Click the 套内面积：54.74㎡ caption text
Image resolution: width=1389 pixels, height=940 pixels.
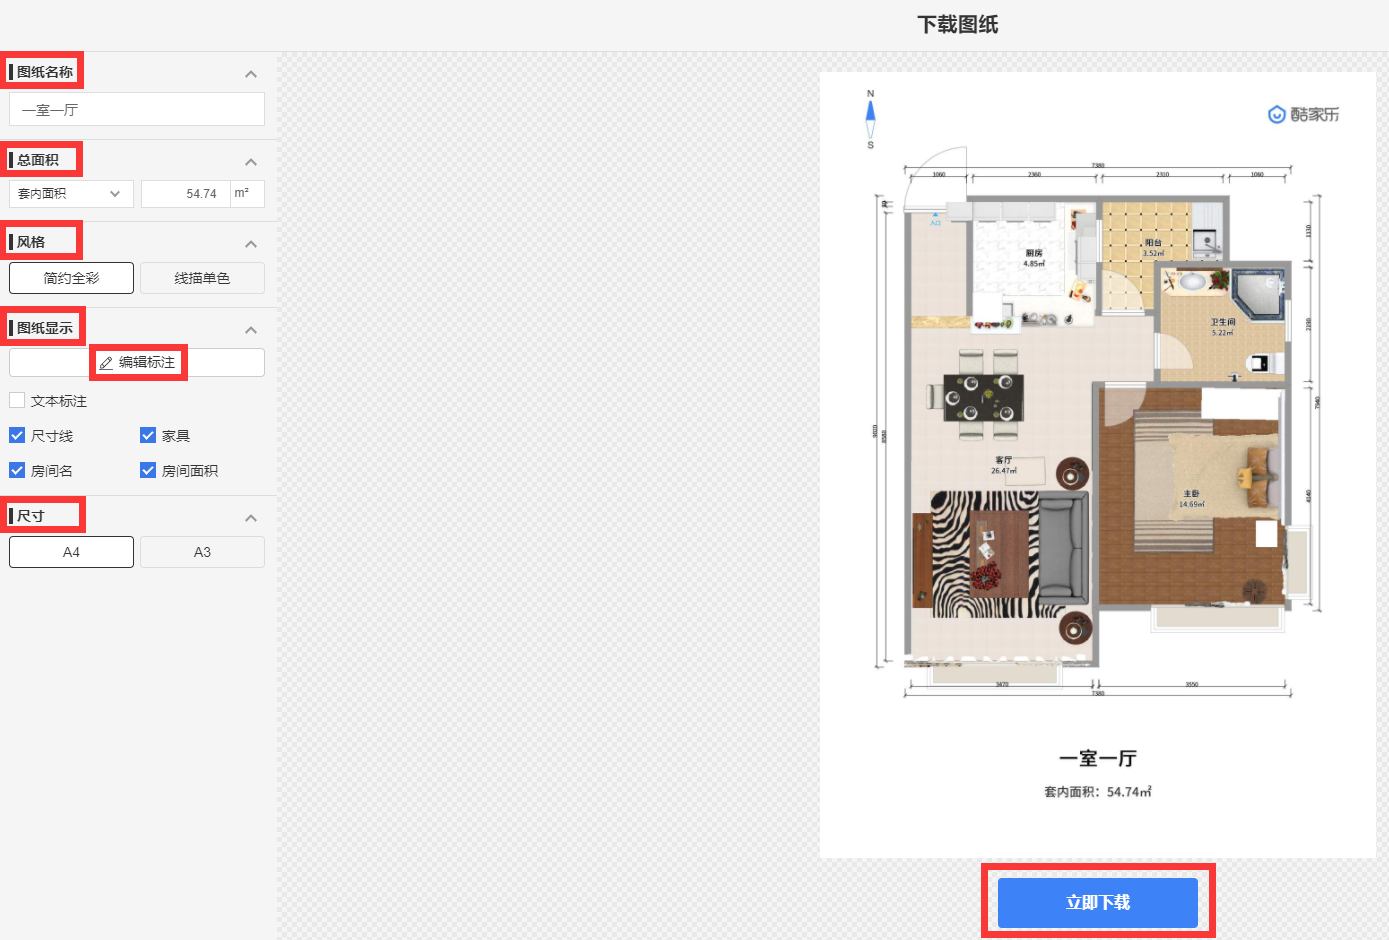point(1098,791)
